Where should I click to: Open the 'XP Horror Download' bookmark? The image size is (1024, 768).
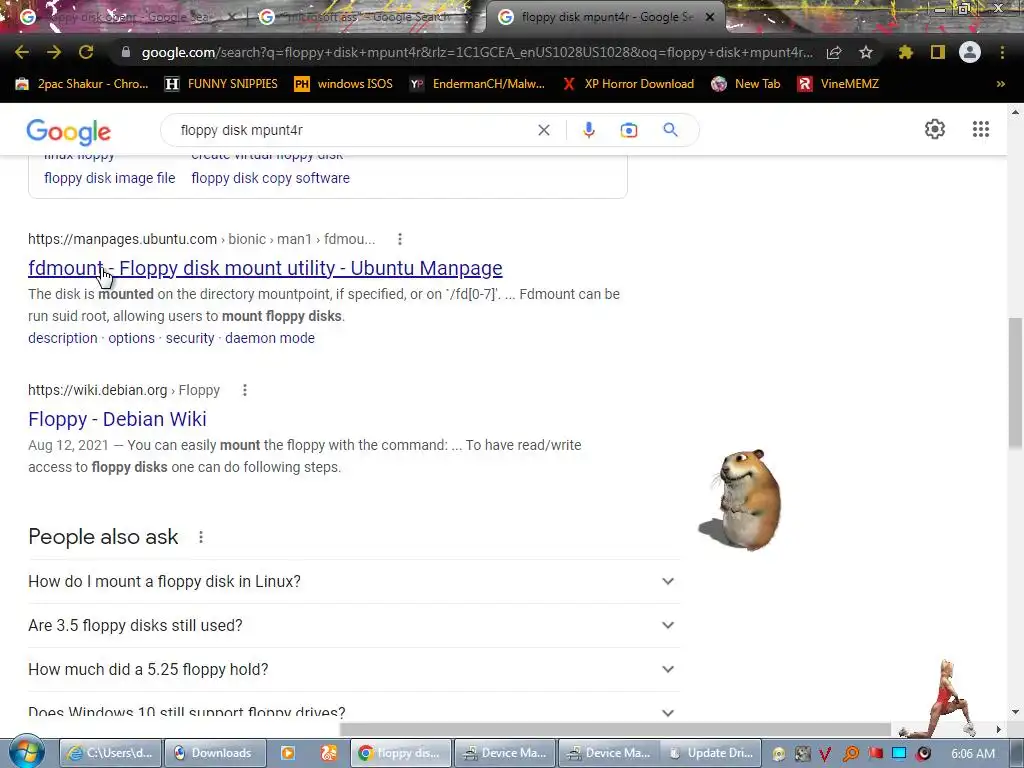[x=628, y=84]
